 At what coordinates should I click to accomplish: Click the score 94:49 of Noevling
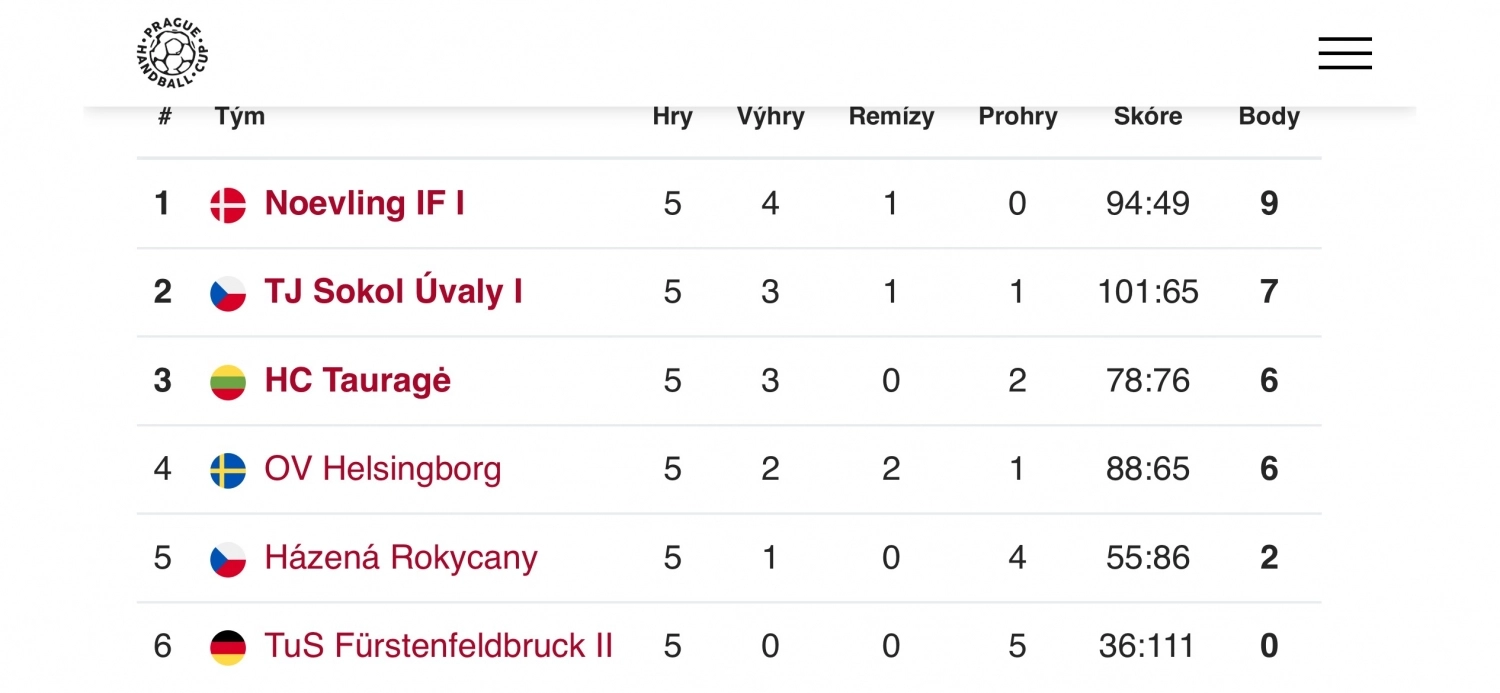[1148, 204]
